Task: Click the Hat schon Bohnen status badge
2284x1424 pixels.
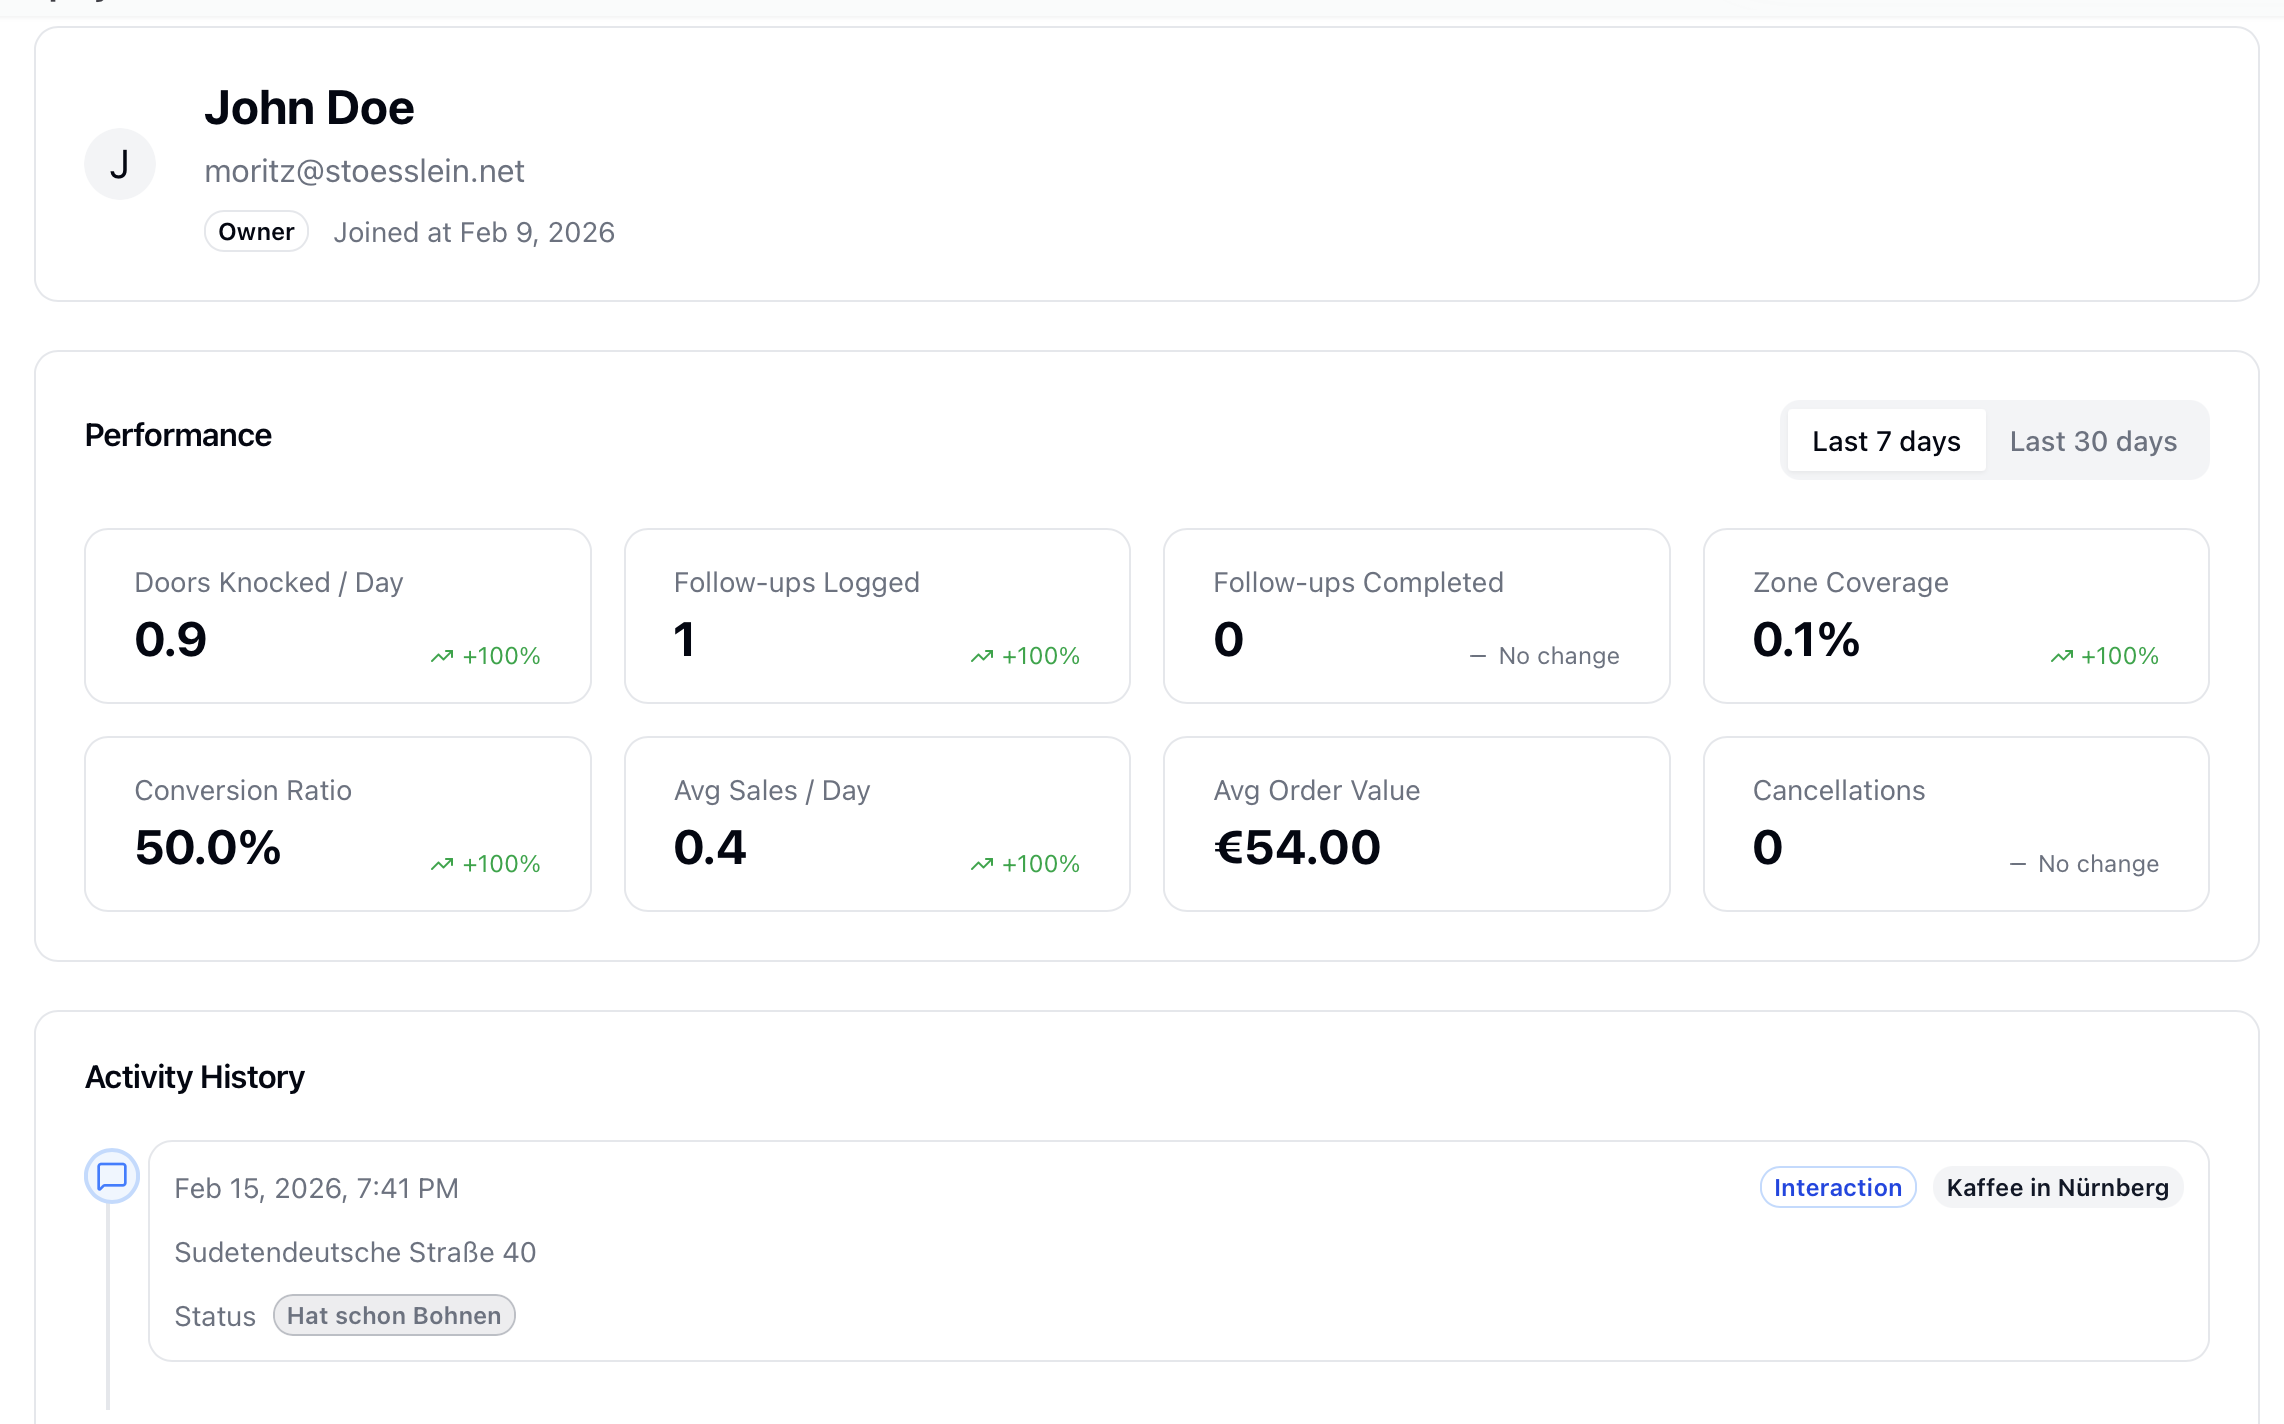Action: (394, 1315)
